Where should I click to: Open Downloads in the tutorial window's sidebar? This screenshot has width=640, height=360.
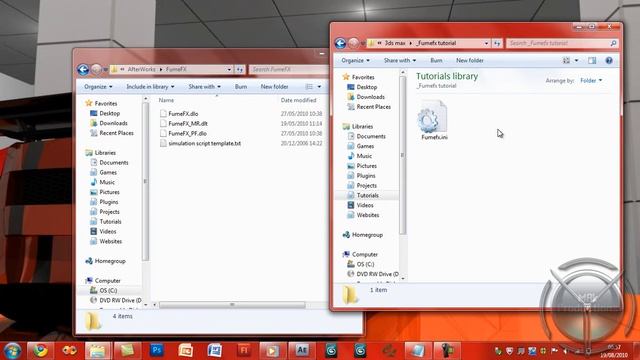pos(366,97)
